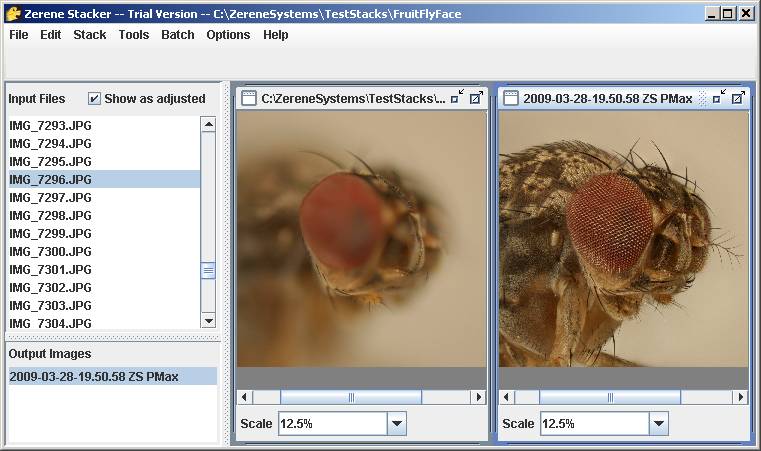Open the Stack menu

coord(90,35)
